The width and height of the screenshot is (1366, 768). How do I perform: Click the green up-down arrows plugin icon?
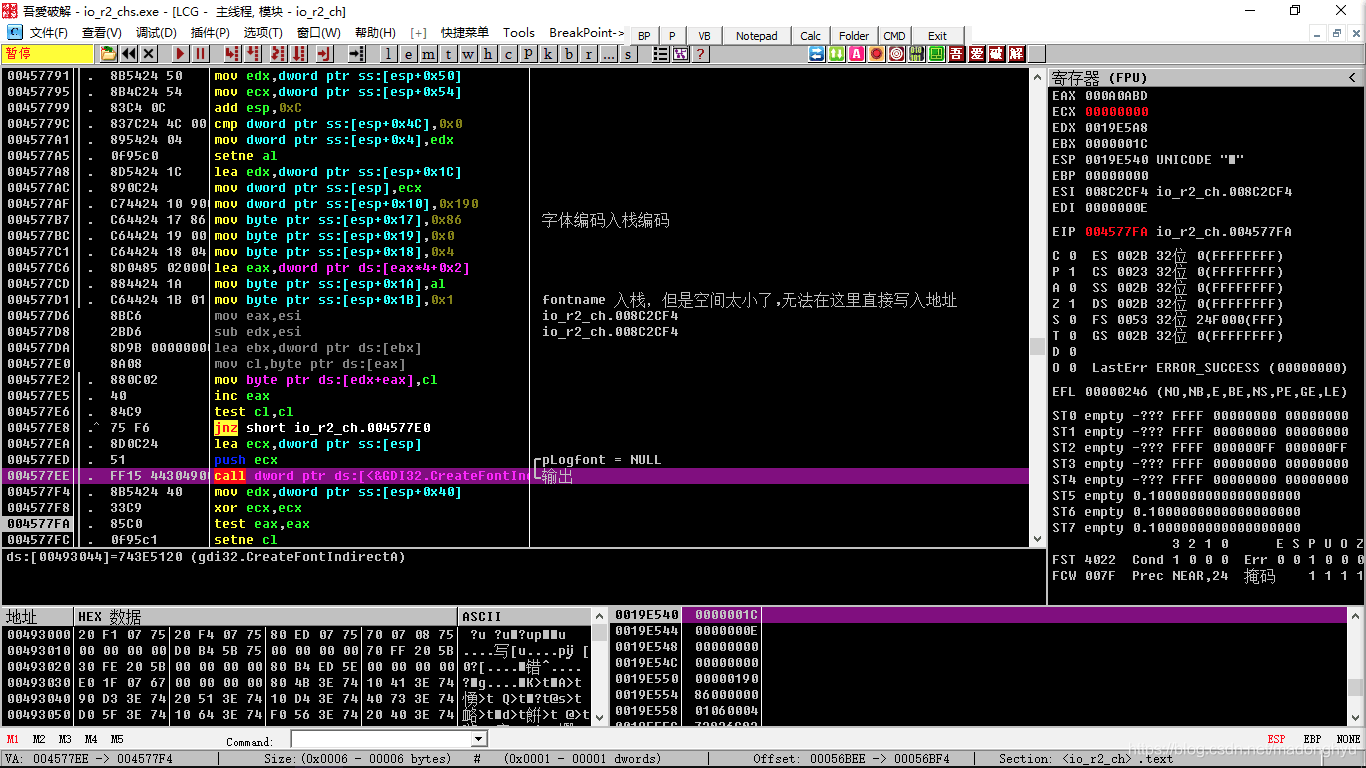(x=836, y=53)
